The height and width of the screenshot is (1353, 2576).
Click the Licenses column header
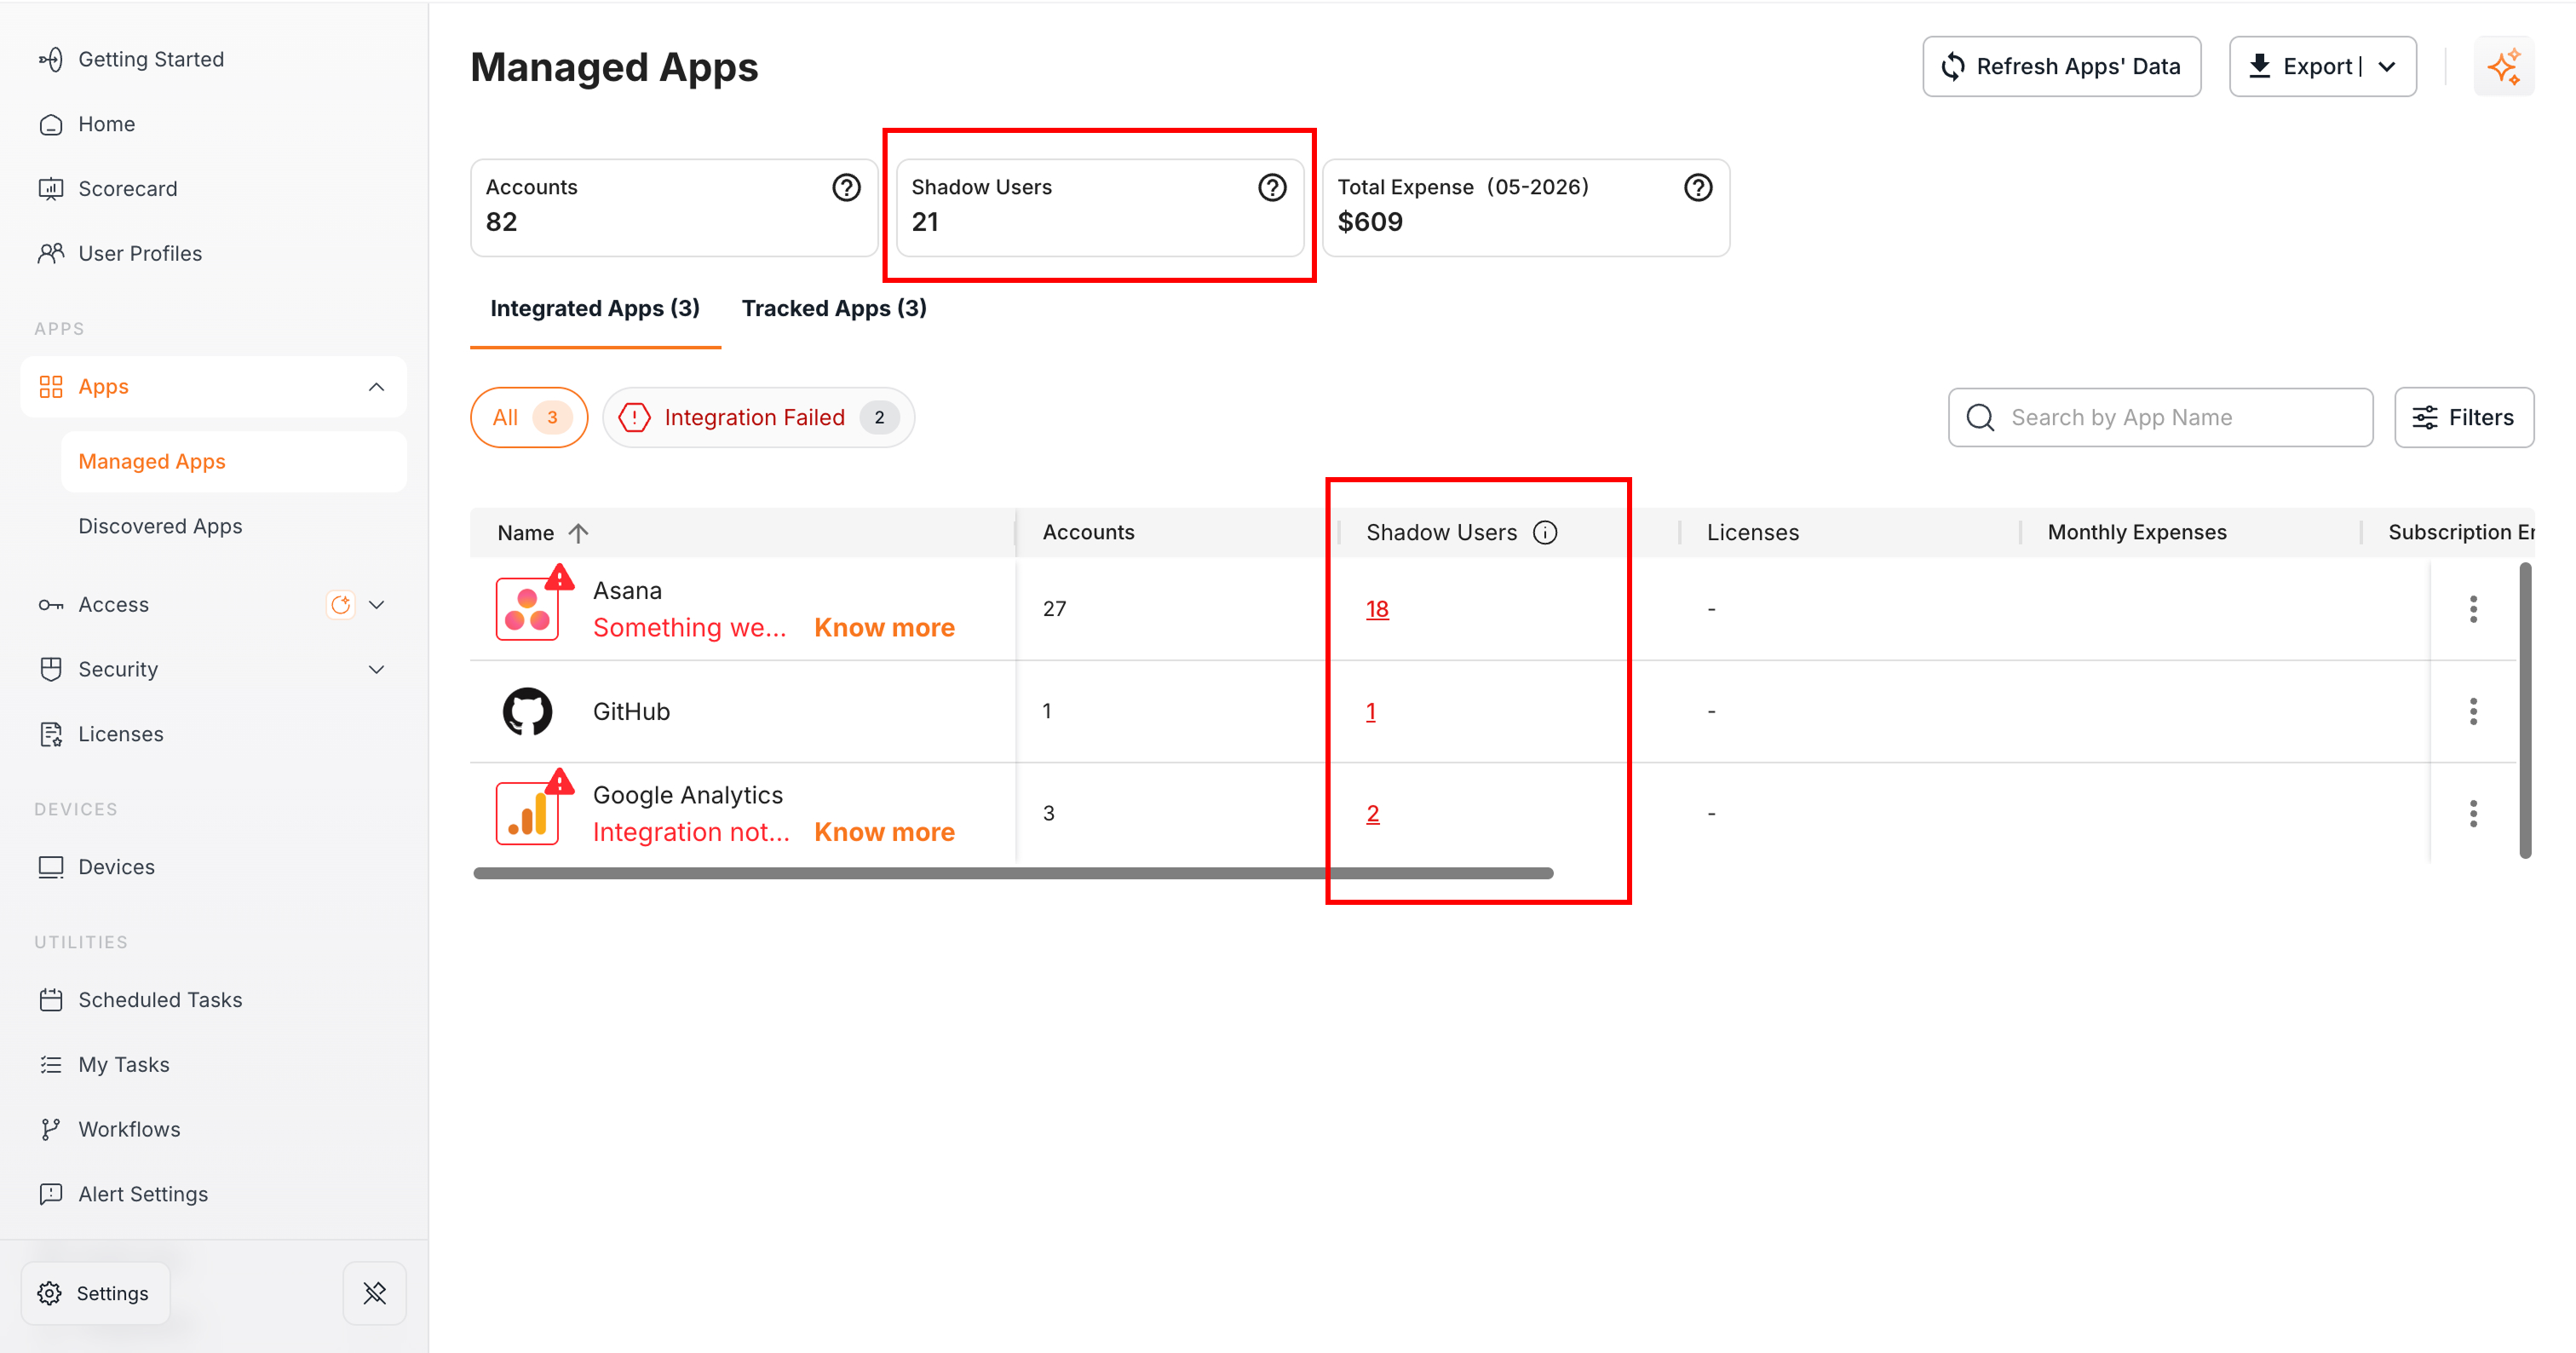(x=1752, y=533)
